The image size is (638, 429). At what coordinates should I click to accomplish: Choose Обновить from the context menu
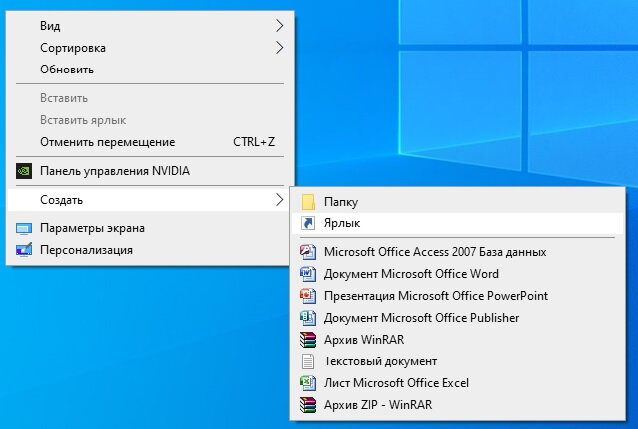point(150,69)
